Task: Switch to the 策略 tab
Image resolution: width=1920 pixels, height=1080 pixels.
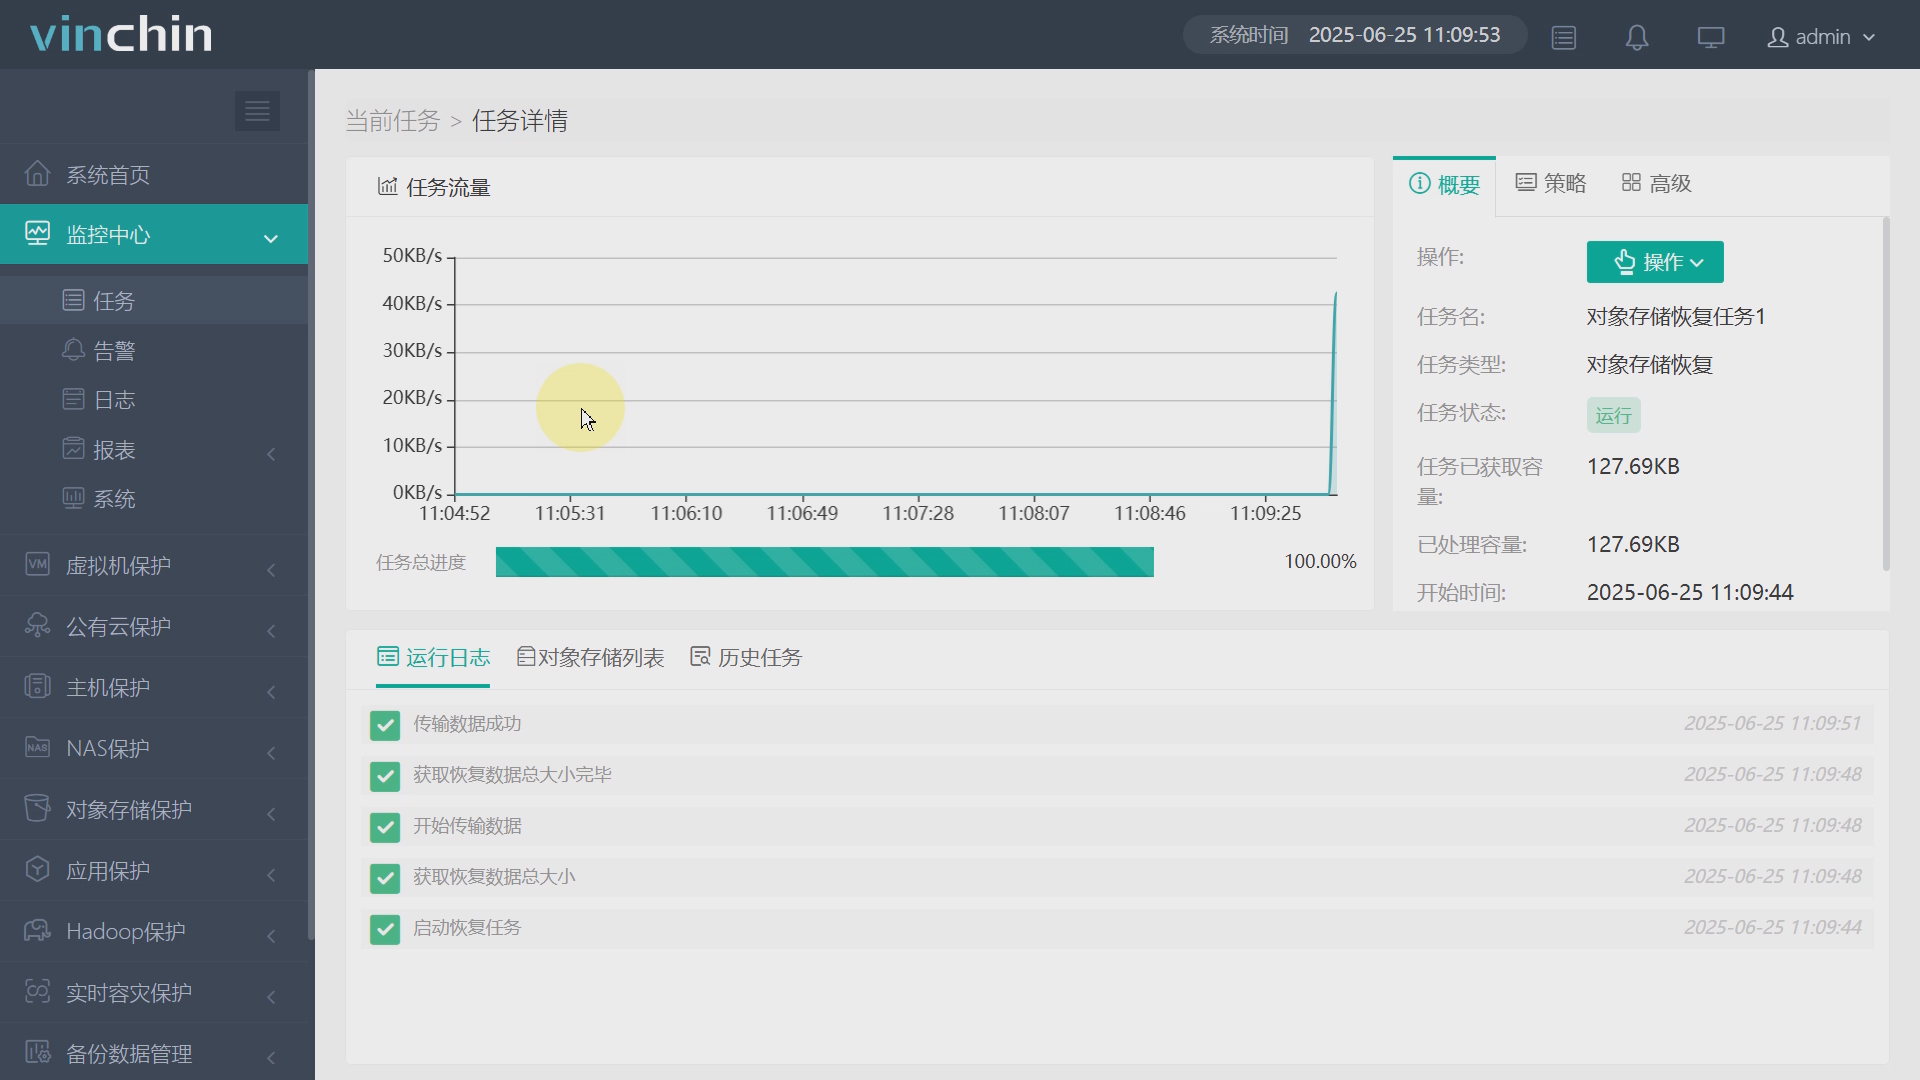Action: [x=1551, y=184]
